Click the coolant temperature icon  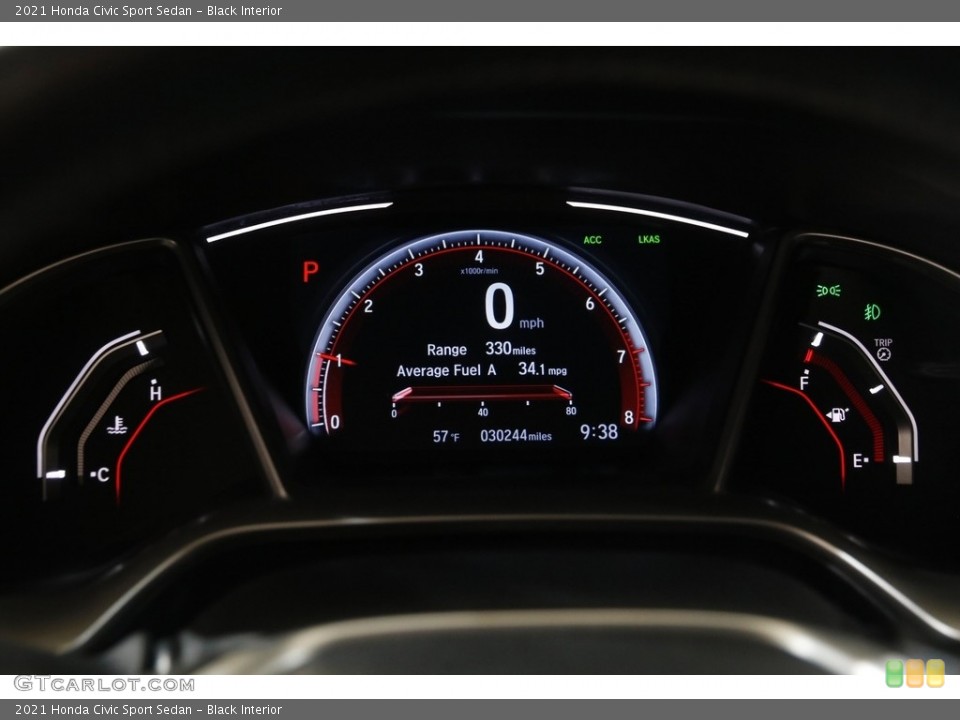(117, 425)
